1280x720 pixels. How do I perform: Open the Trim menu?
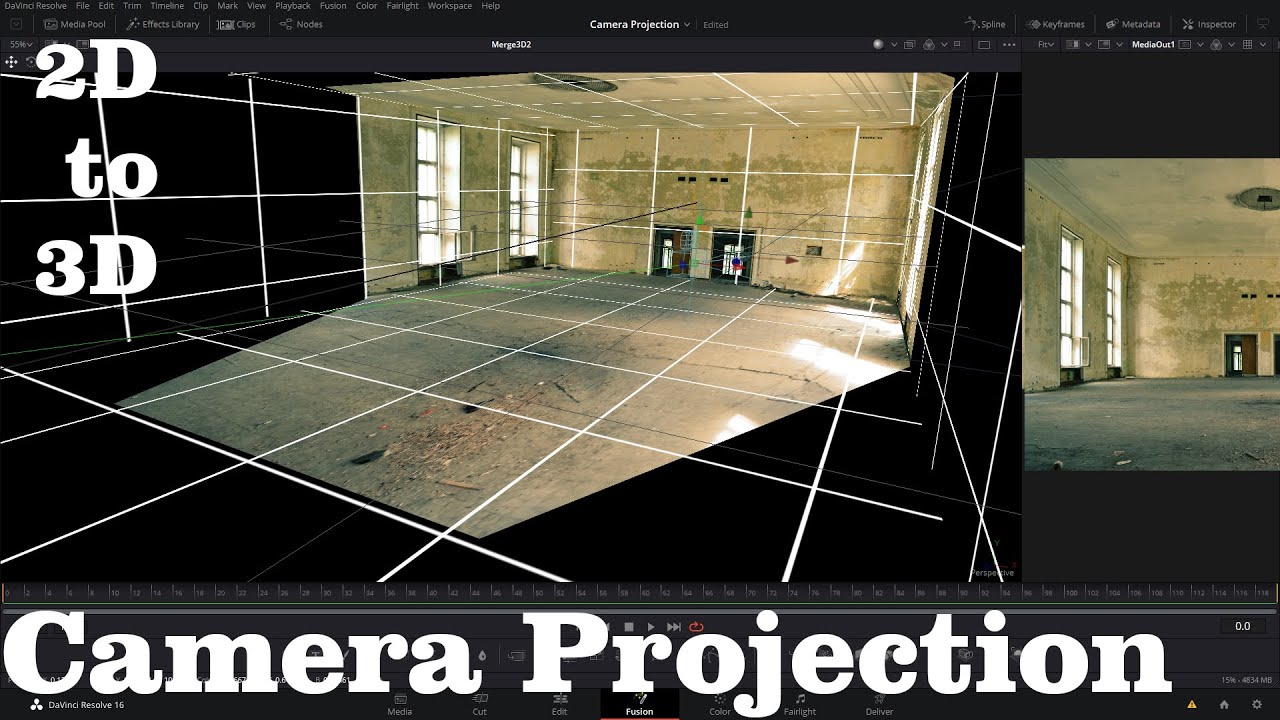(132, 6)
